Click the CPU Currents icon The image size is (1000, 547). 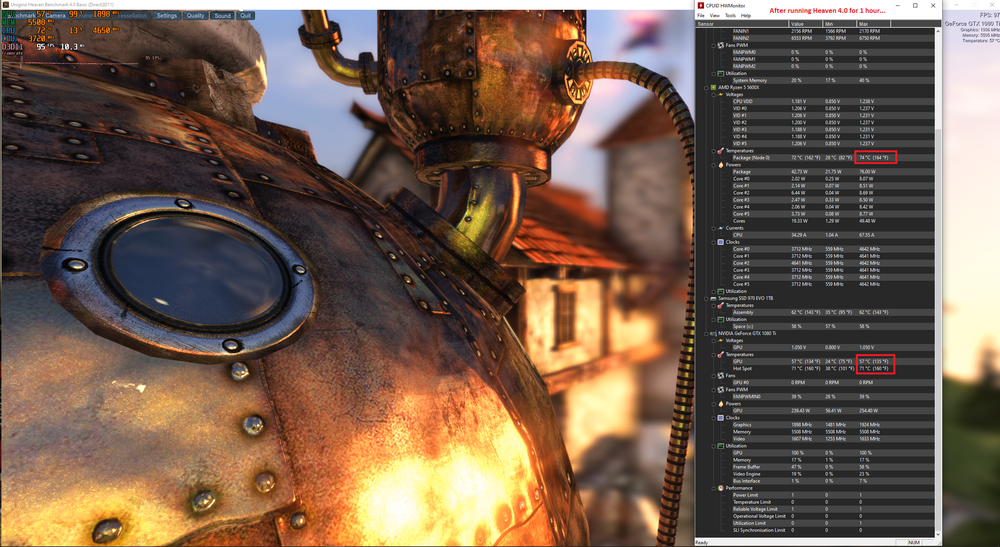[721, 228]
